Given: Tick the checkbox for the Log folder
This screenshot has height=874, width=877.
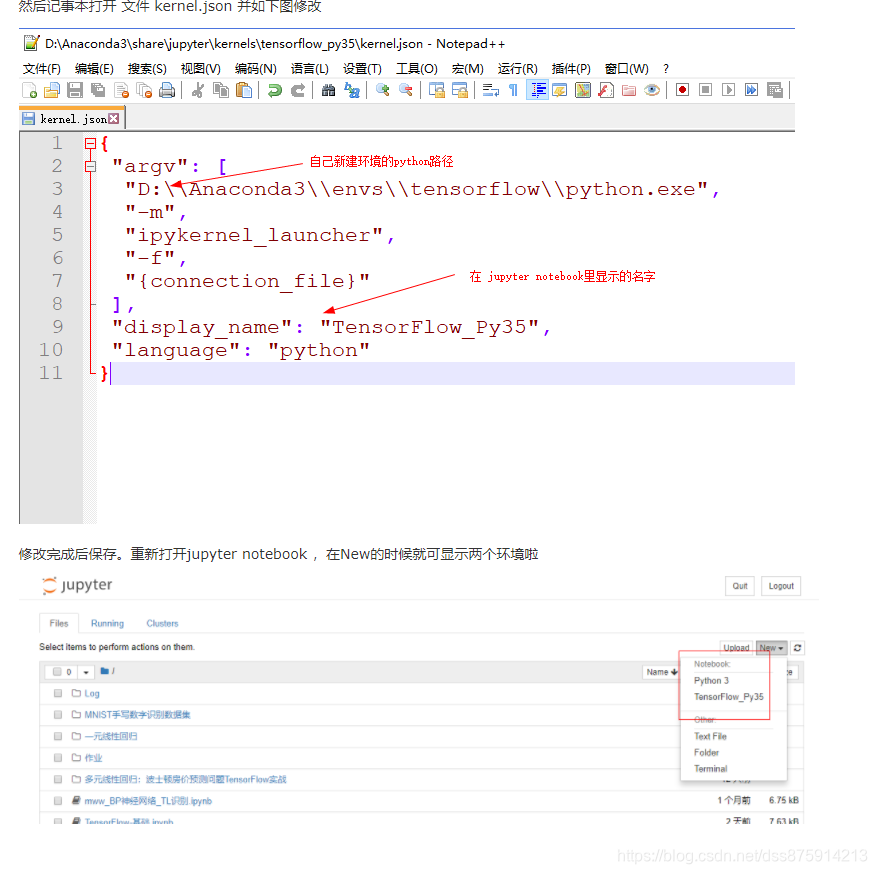Looking at the screenshot, I should pyautogui.click(x=58, y=693).
